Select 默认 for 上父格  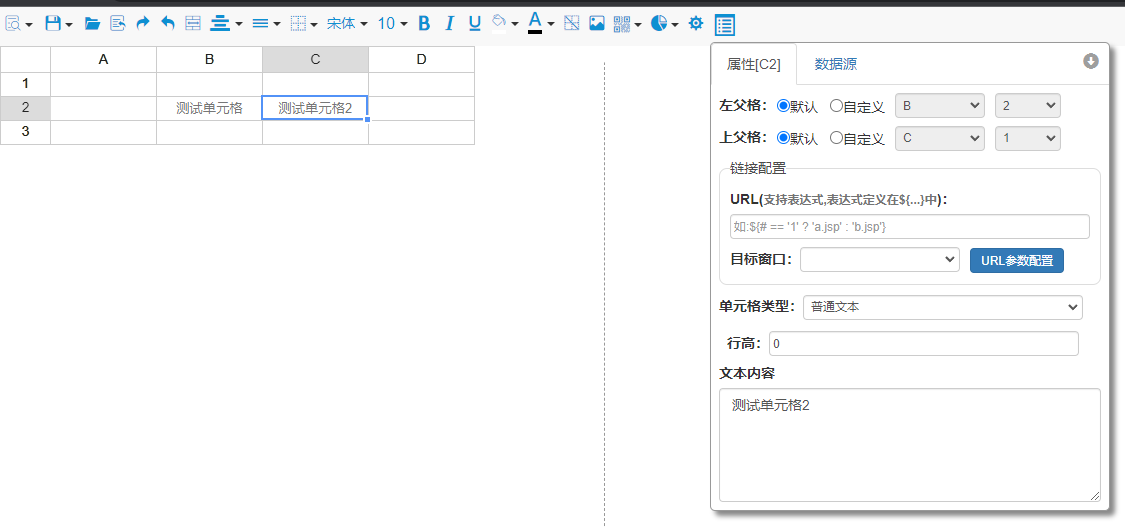point(783,138)
